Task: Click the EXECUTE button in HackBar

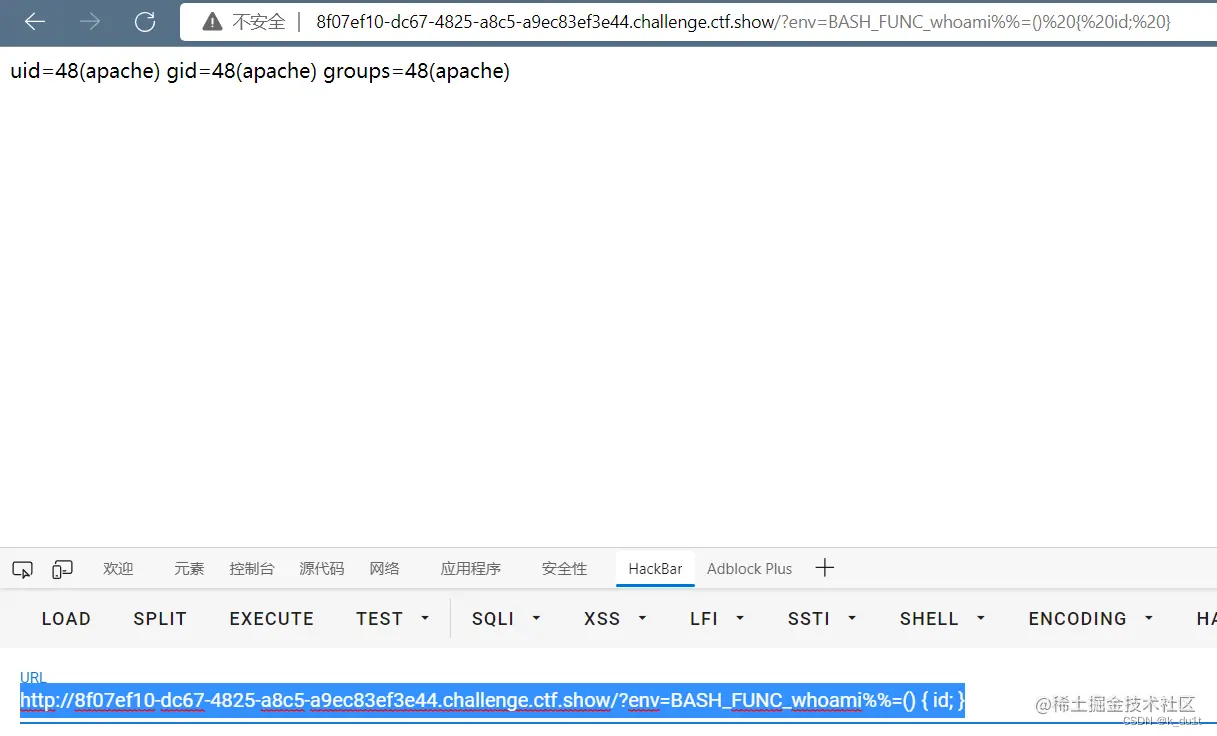Action: click(272, 619)
